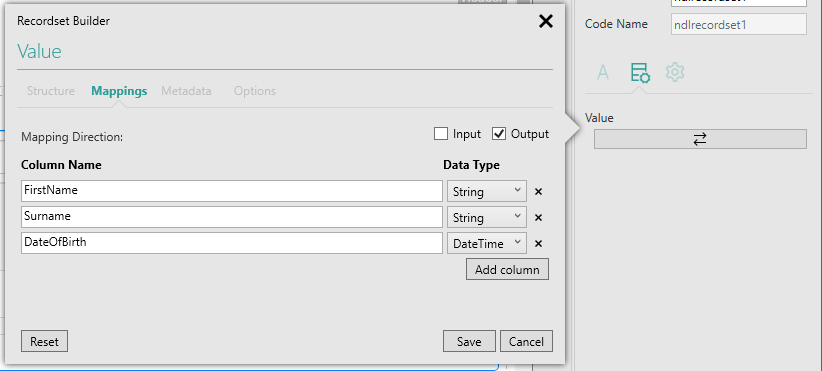Select the data settings panel icon

pos(640,73)
